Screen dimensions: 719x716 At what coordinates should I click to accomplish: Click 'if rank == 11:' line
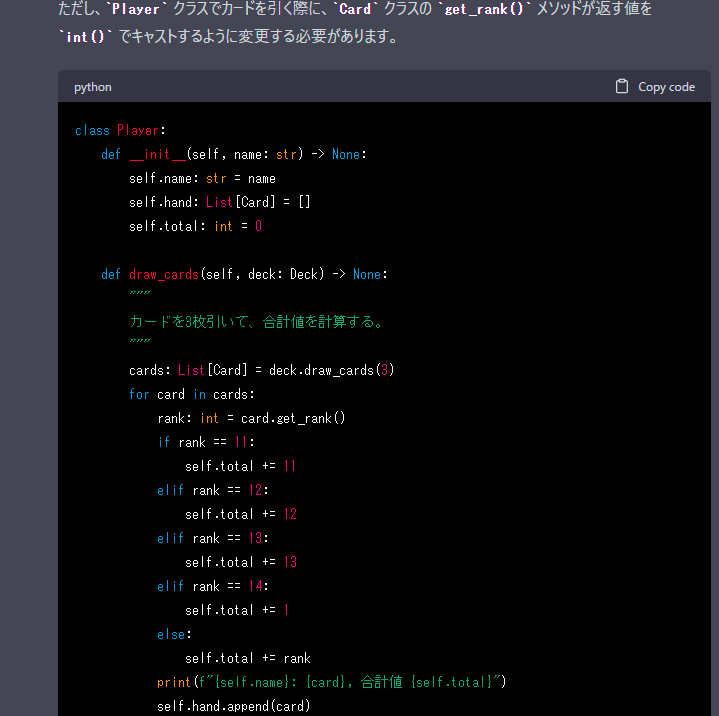(x=206, y=442)
